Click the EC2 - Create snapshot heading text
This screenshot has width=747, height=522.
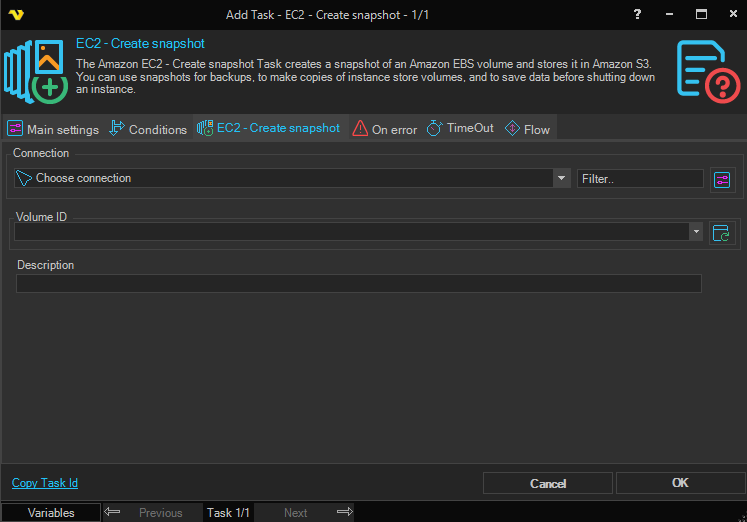pyautogui.click(x=140, y=44)
